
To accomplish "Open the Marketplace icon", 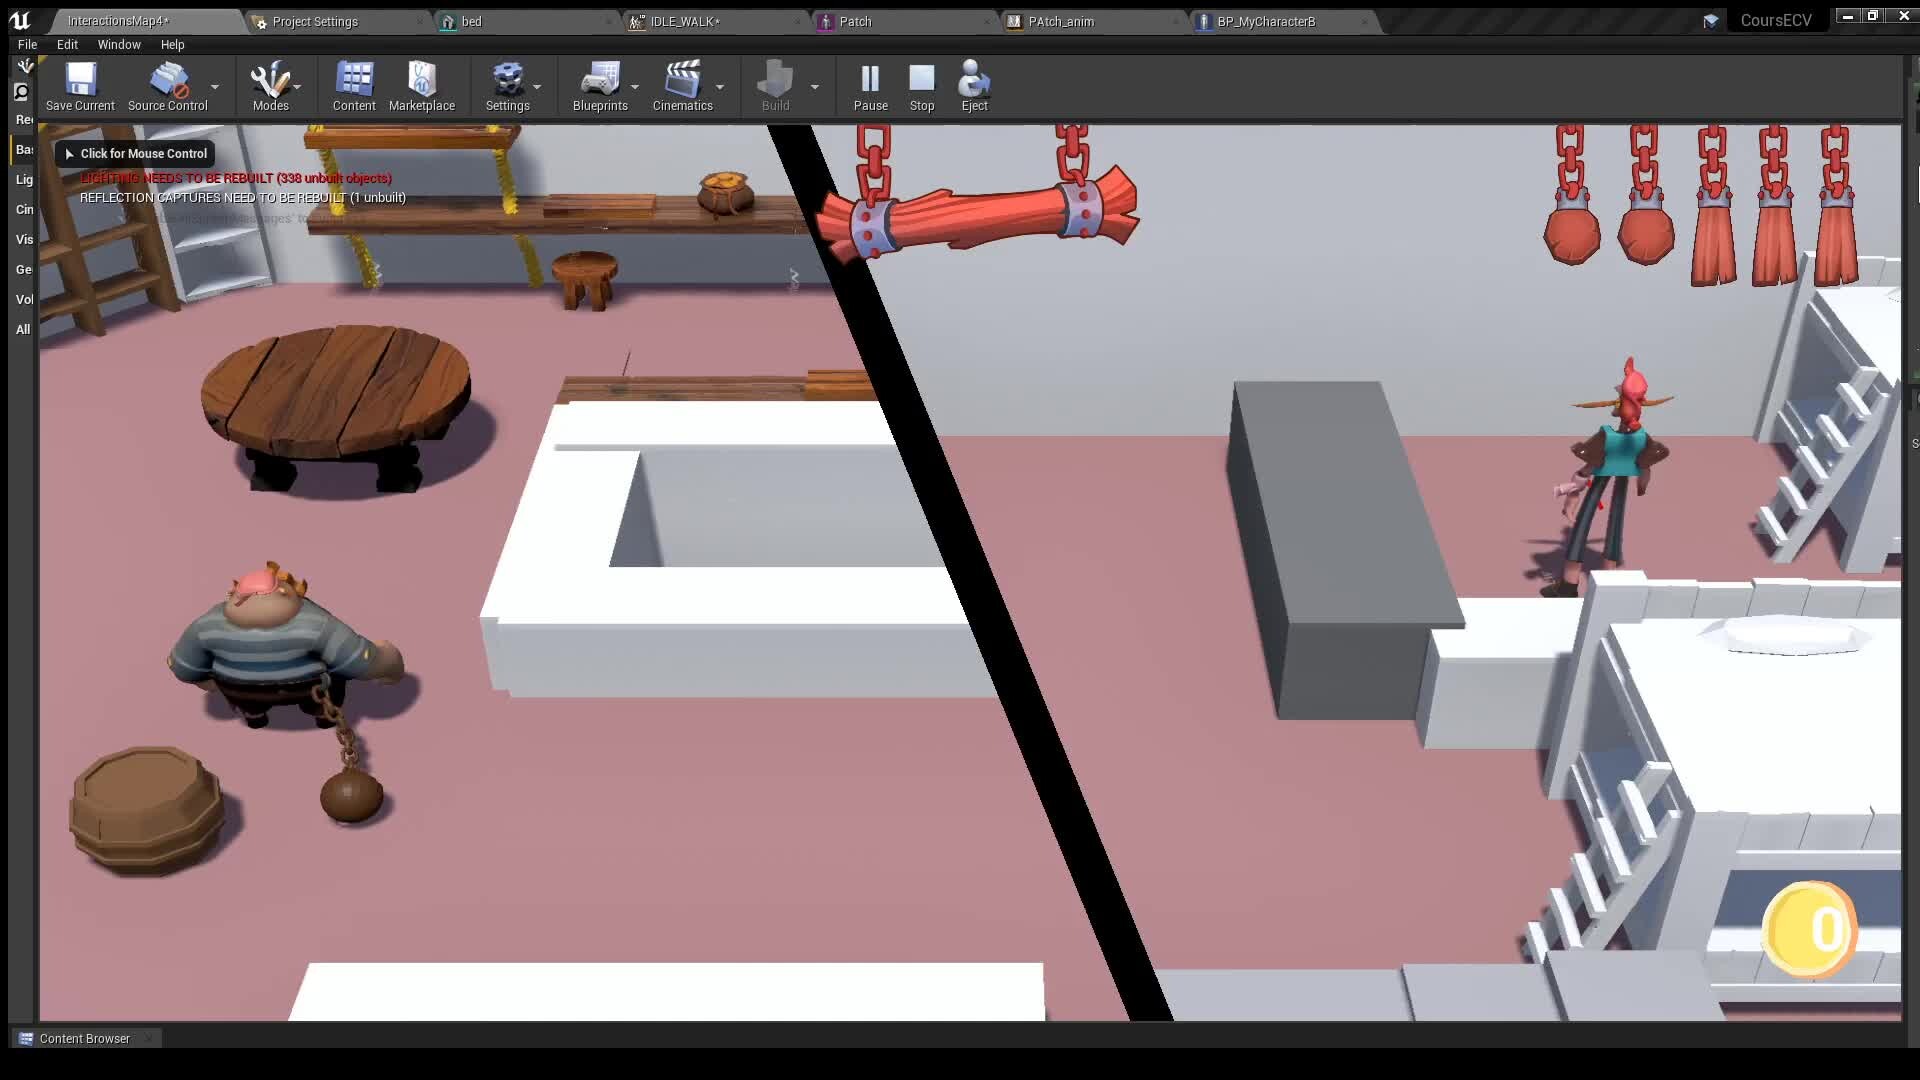I will (421, 80).
